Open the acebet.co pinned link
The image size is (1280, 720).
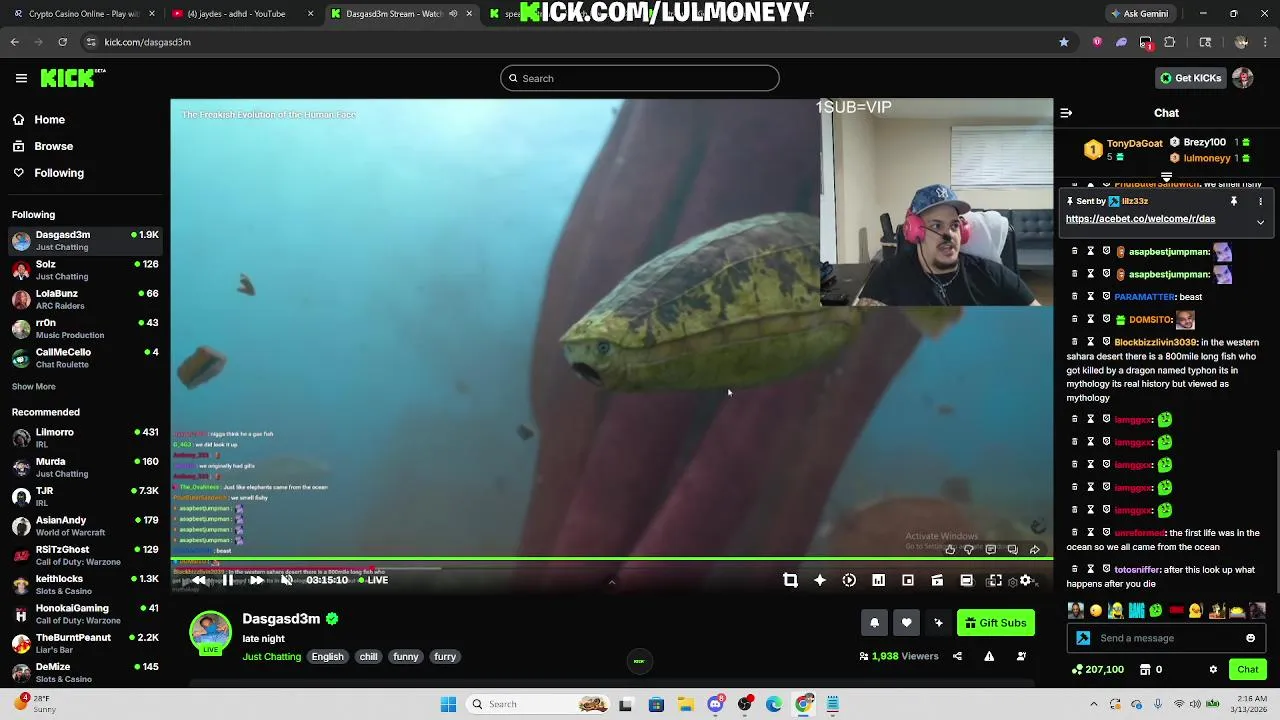1140,219
